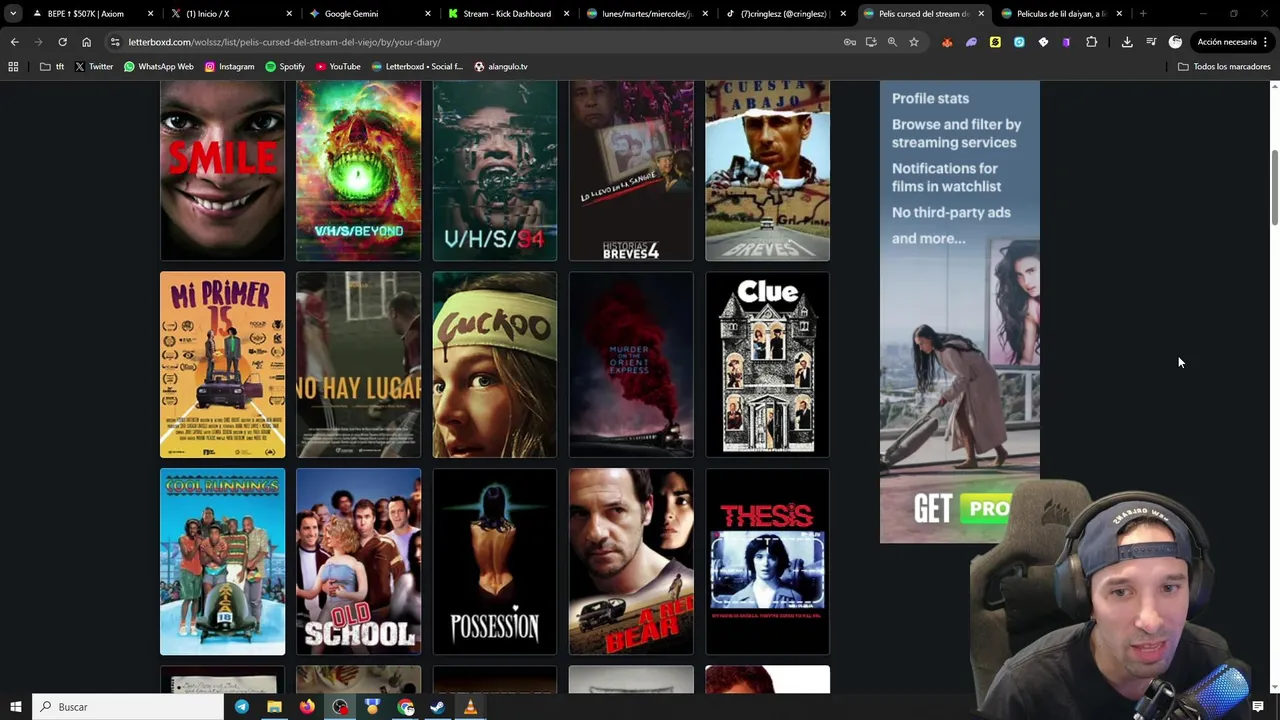Open the A Red Bear poster
Image resolution: width=1280 pixels, height=720 pixels.
click(x=631, y=561)
